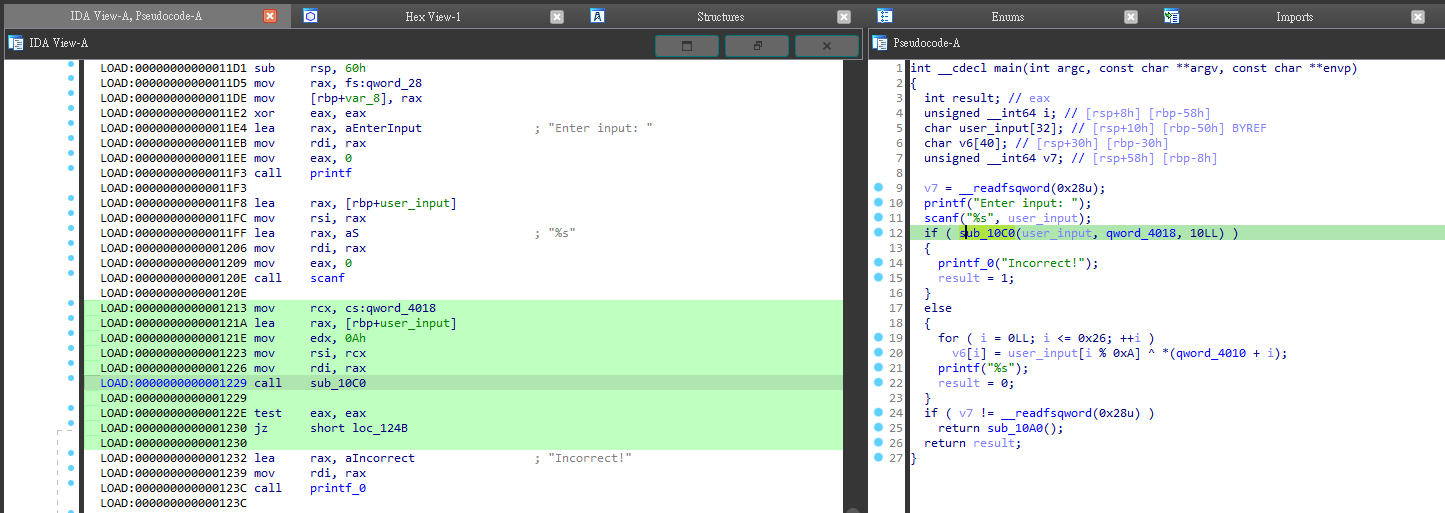Click sub_10C0 in pseudocode line 12

pos(988,233)
